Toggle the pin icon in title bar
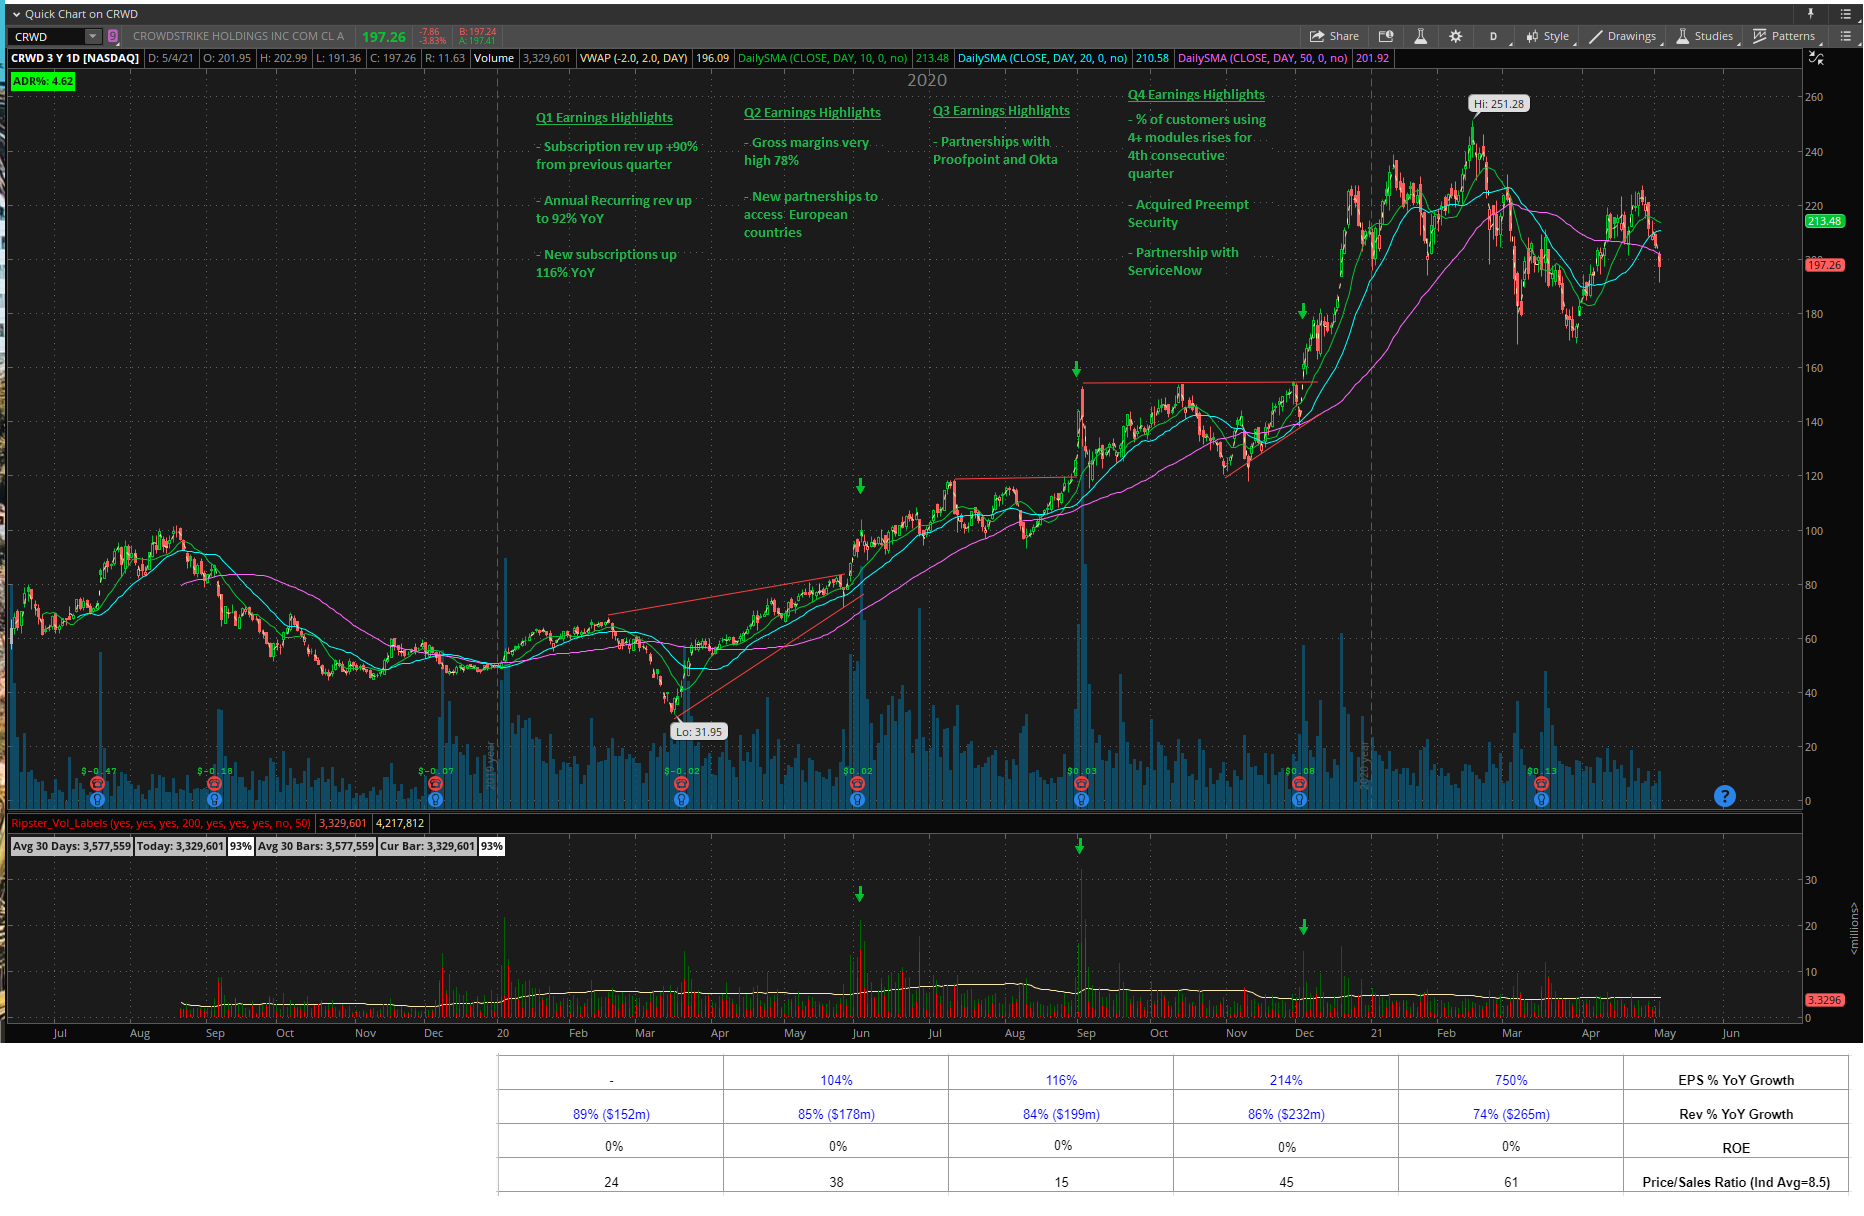Screen dimensions: 1864x1216 1810,14
